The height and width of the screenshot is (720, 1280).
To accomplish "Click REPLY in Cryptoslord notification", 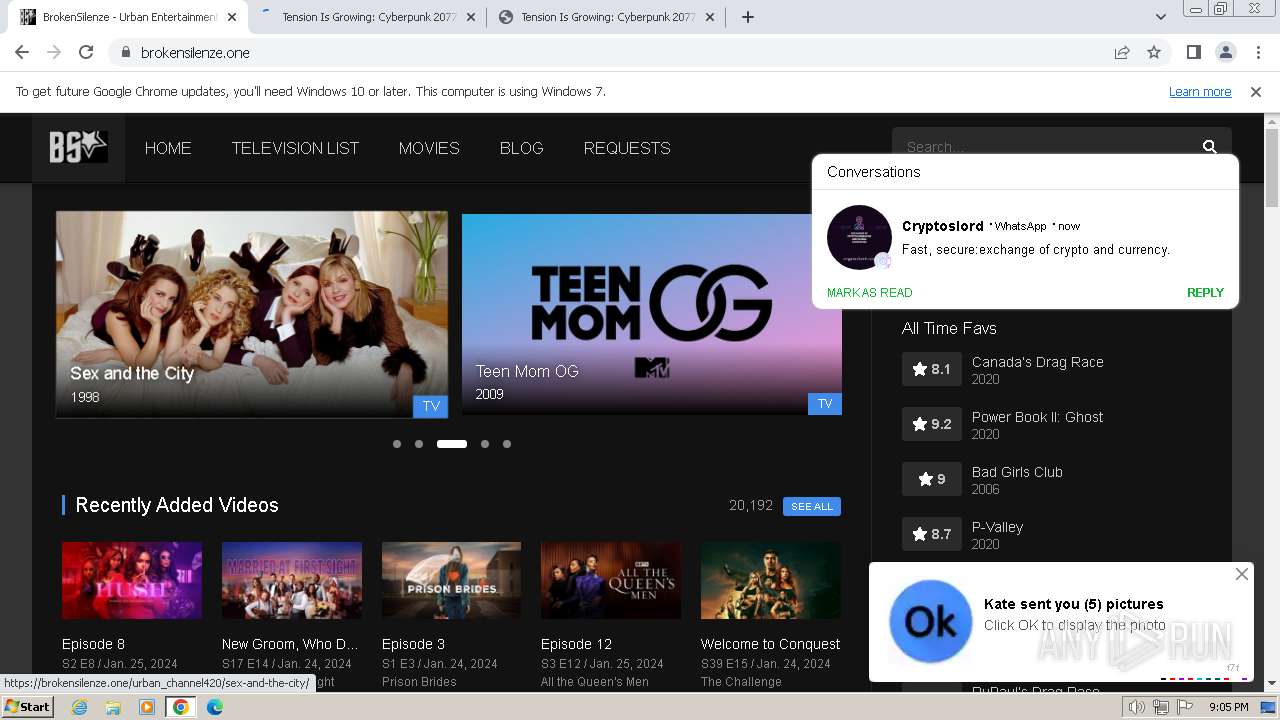I will pyautogui.click(x=1205, y=293).
